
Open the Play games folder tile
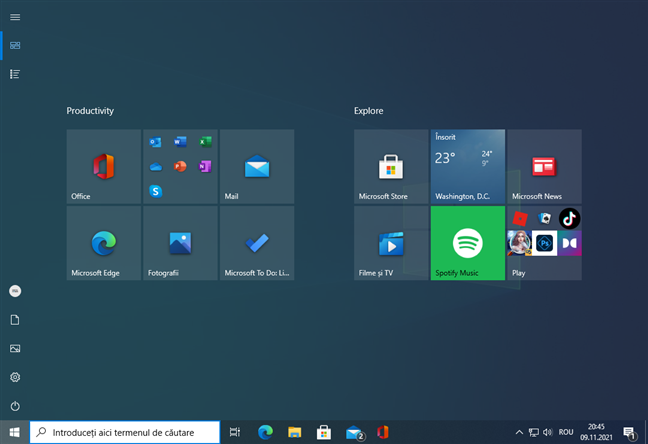tap(544, 243)
